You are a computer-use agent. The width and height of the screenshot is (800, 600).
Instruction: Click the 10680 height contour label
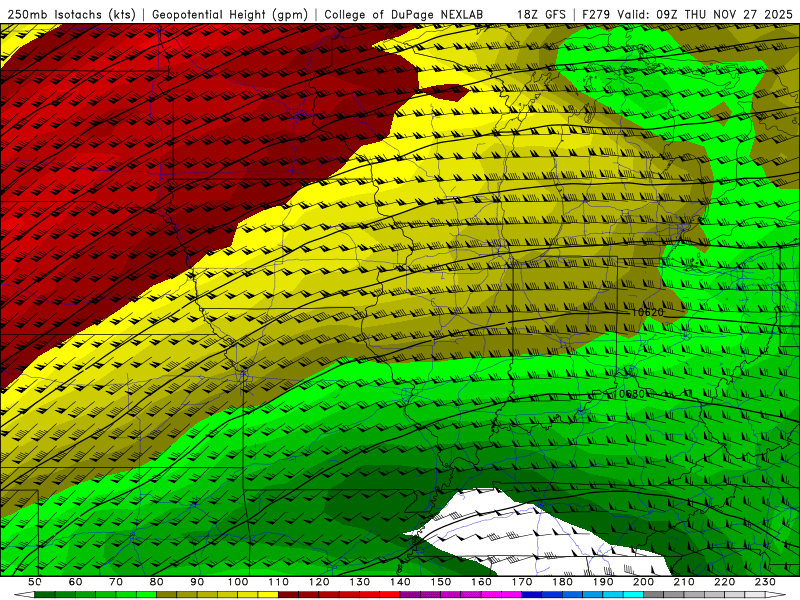[x=630, y=394]
